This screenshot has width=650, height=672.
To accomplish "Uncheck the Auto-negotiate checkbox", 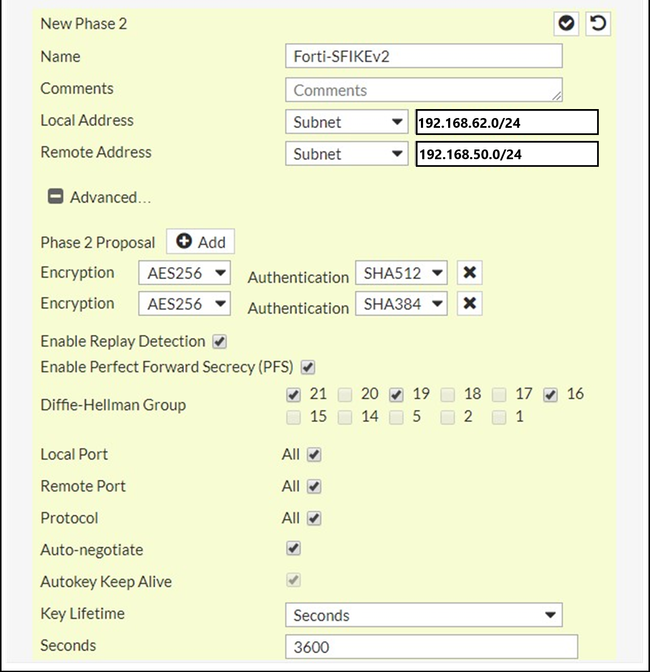I will pos(294,549).
